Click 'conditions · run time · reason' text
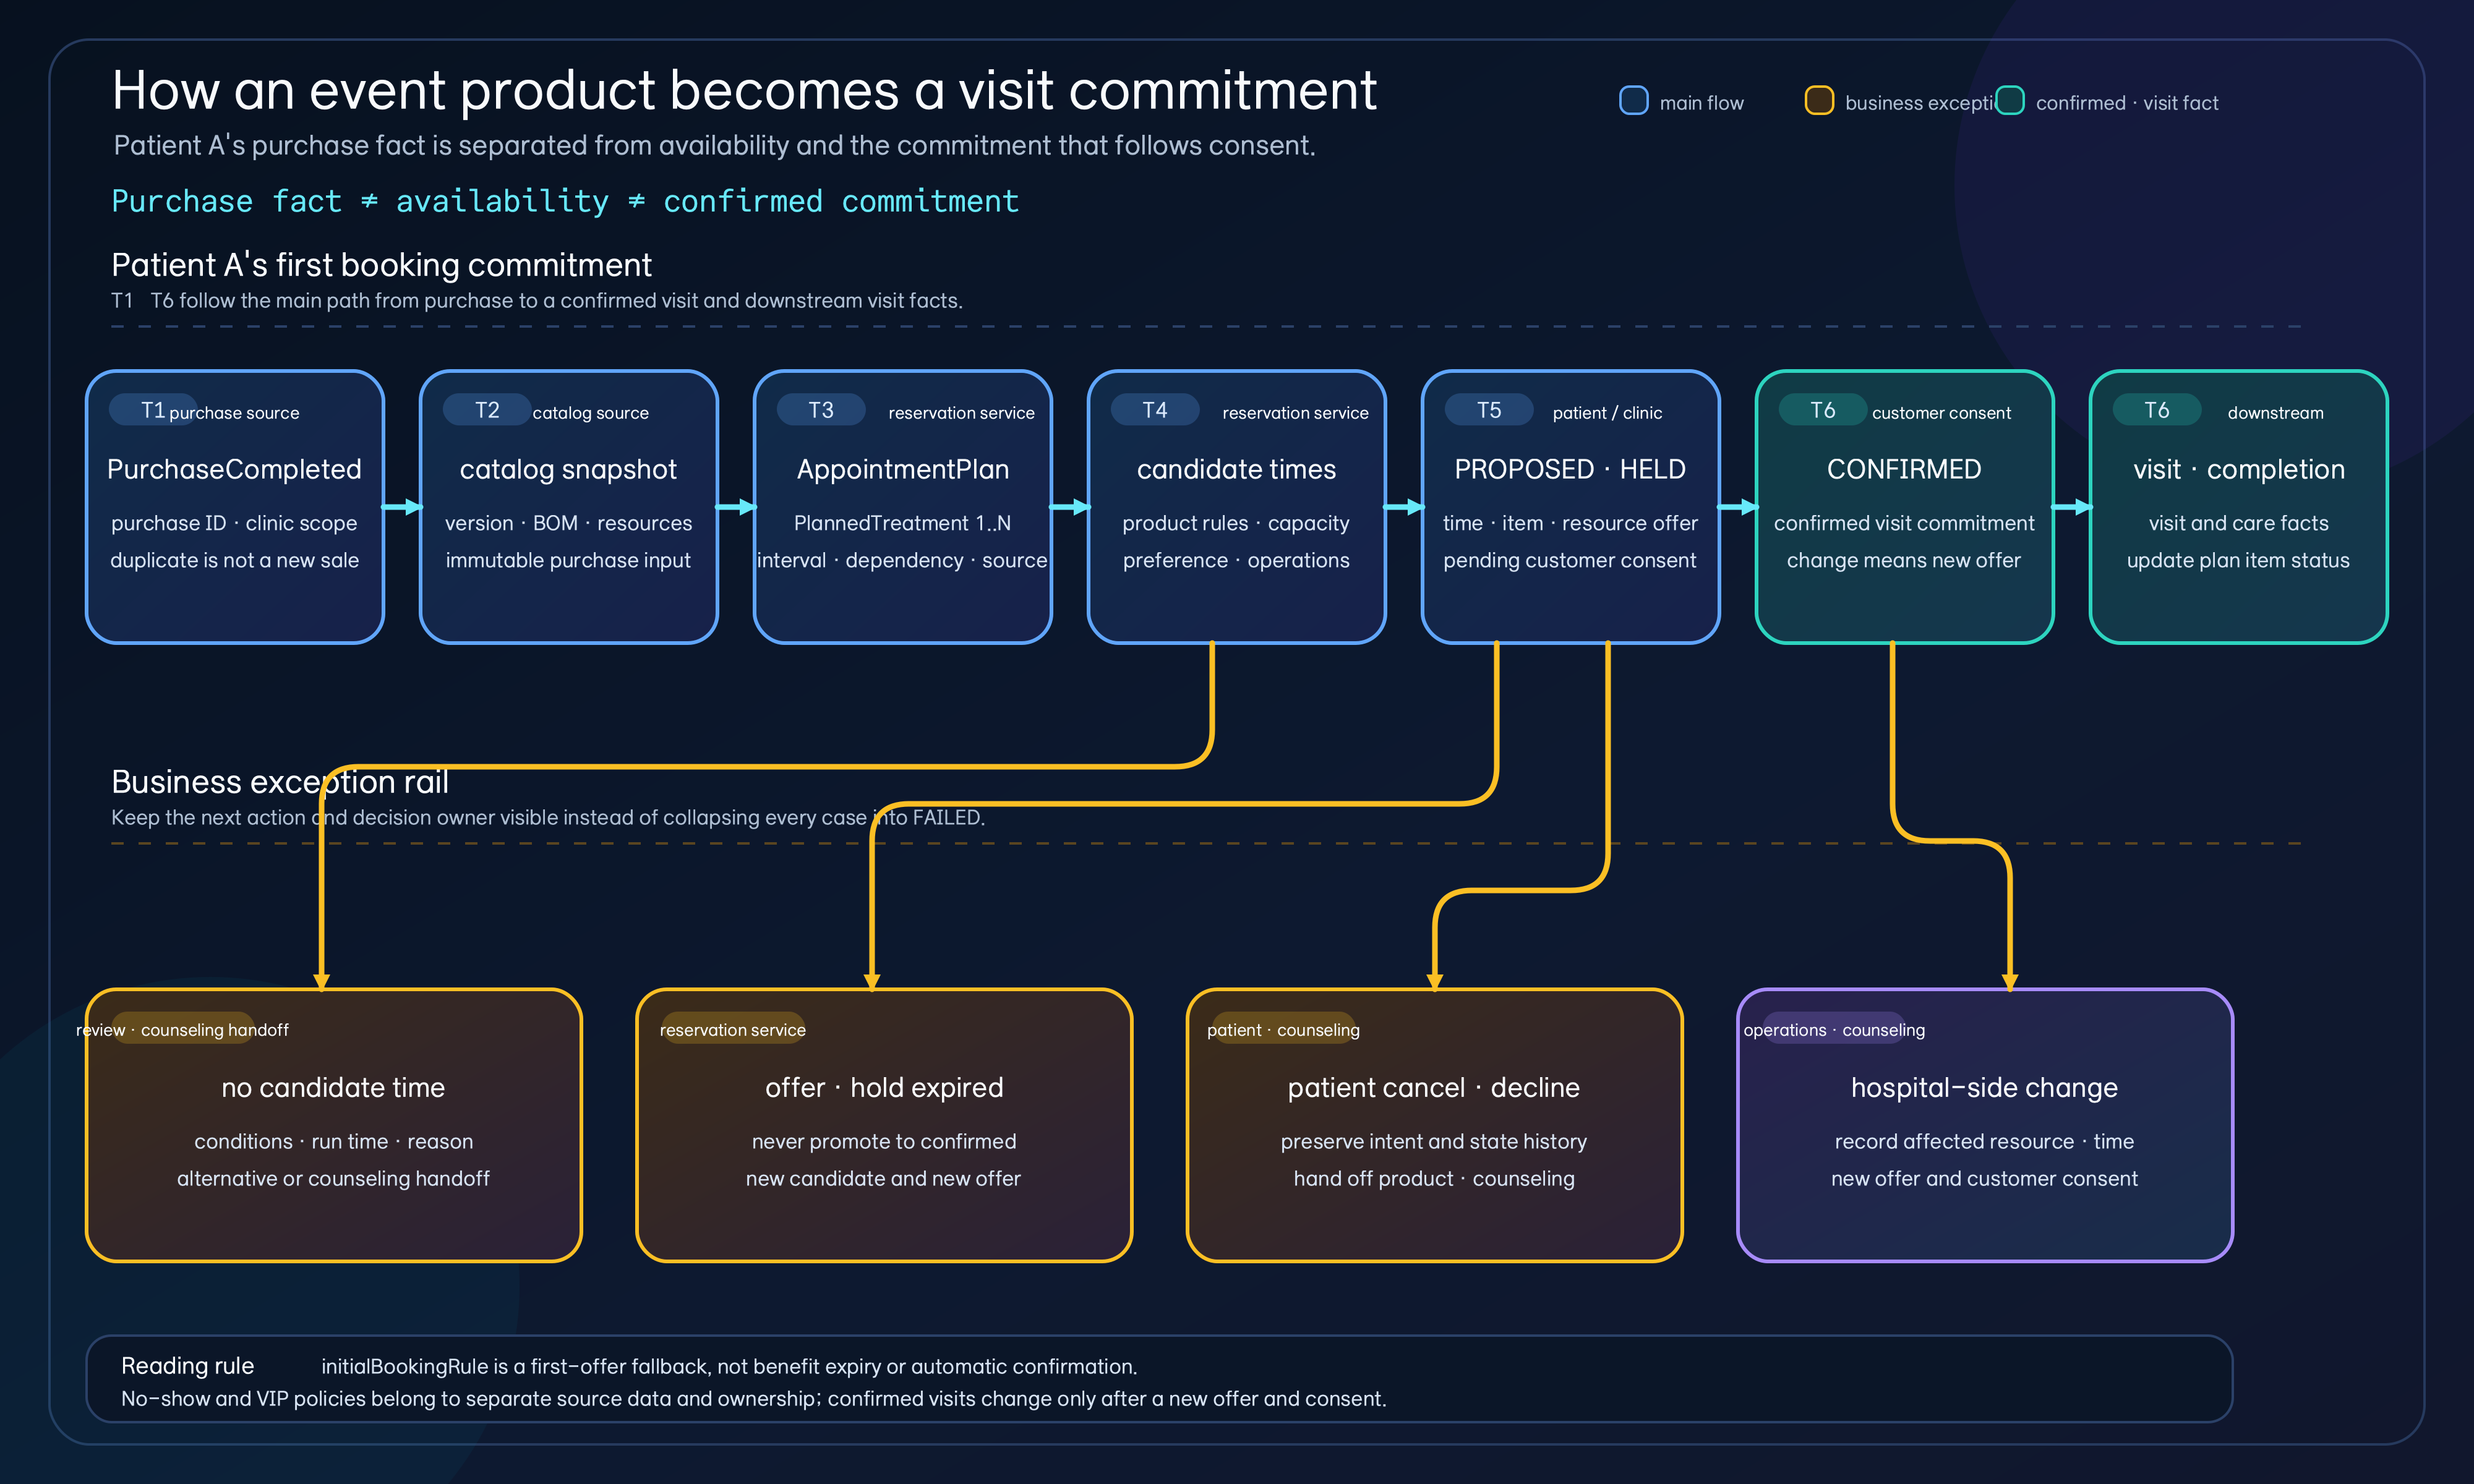The height and width of the screenshot is (1484, 2474). [x=333, y=1141]
